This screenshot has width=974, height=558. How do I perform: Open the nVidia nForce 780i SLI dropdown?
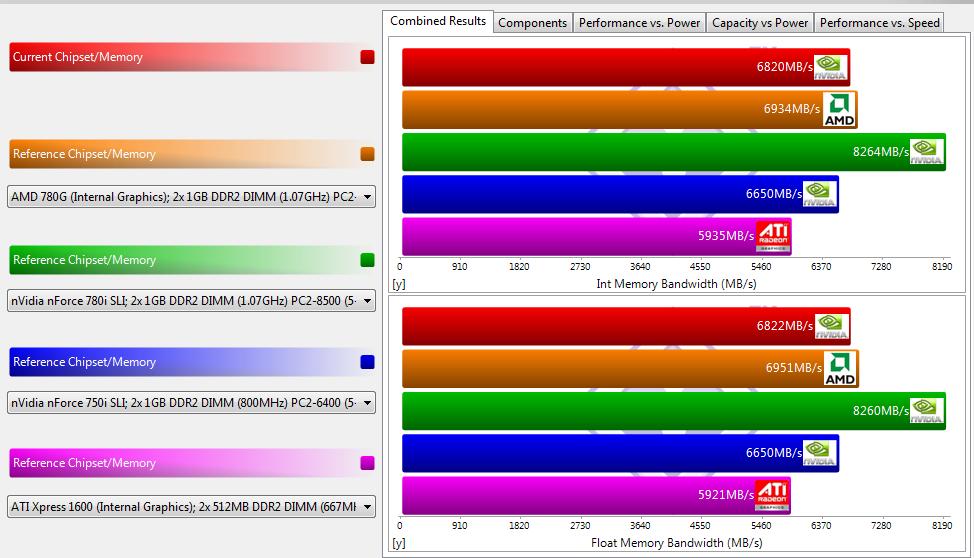click(191, 301)
